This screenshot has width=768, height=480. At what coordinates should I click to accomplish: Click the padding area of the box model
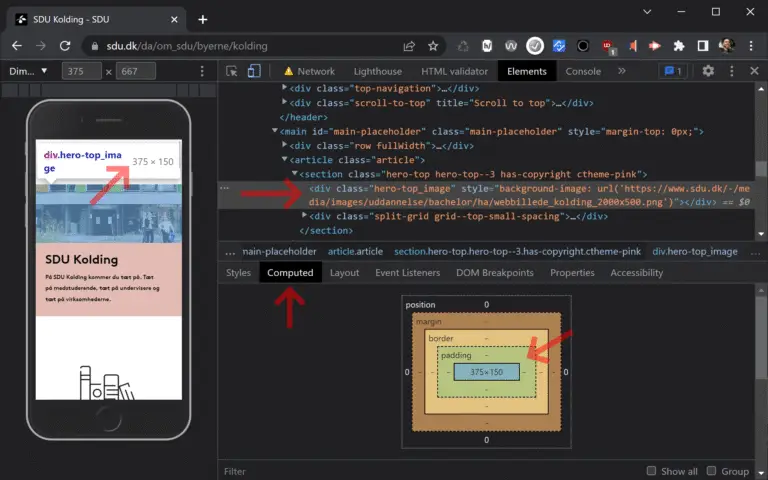point(456,355)
